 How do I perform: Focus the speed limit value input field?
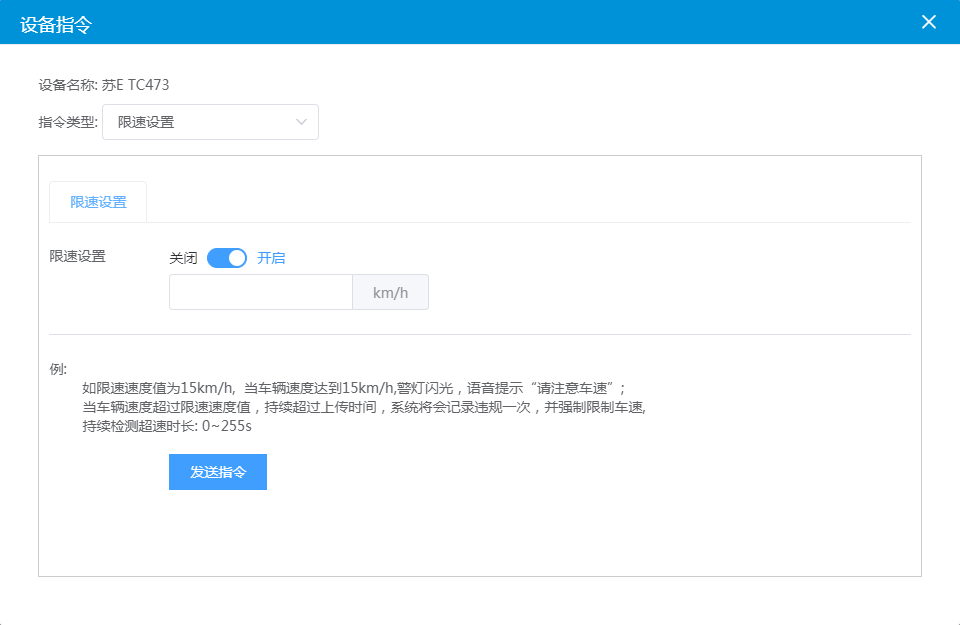click(x=260, y=292)
